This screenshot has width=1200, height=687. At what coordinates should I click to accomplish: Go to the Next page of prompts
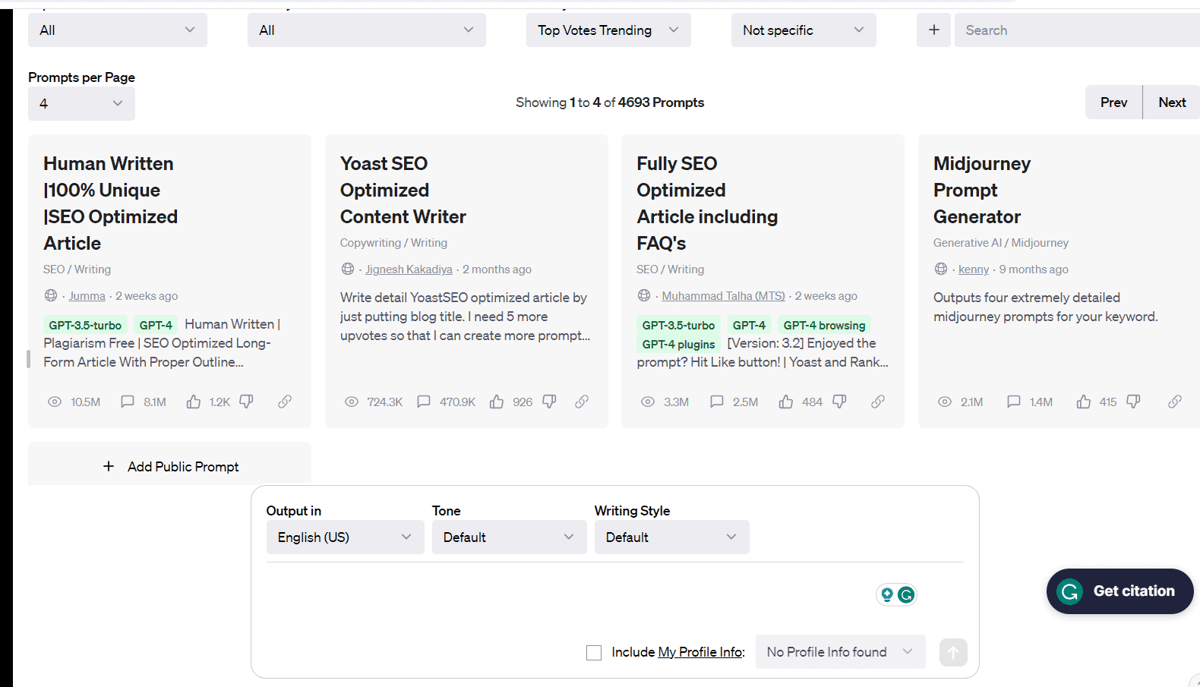point(1172,102)
